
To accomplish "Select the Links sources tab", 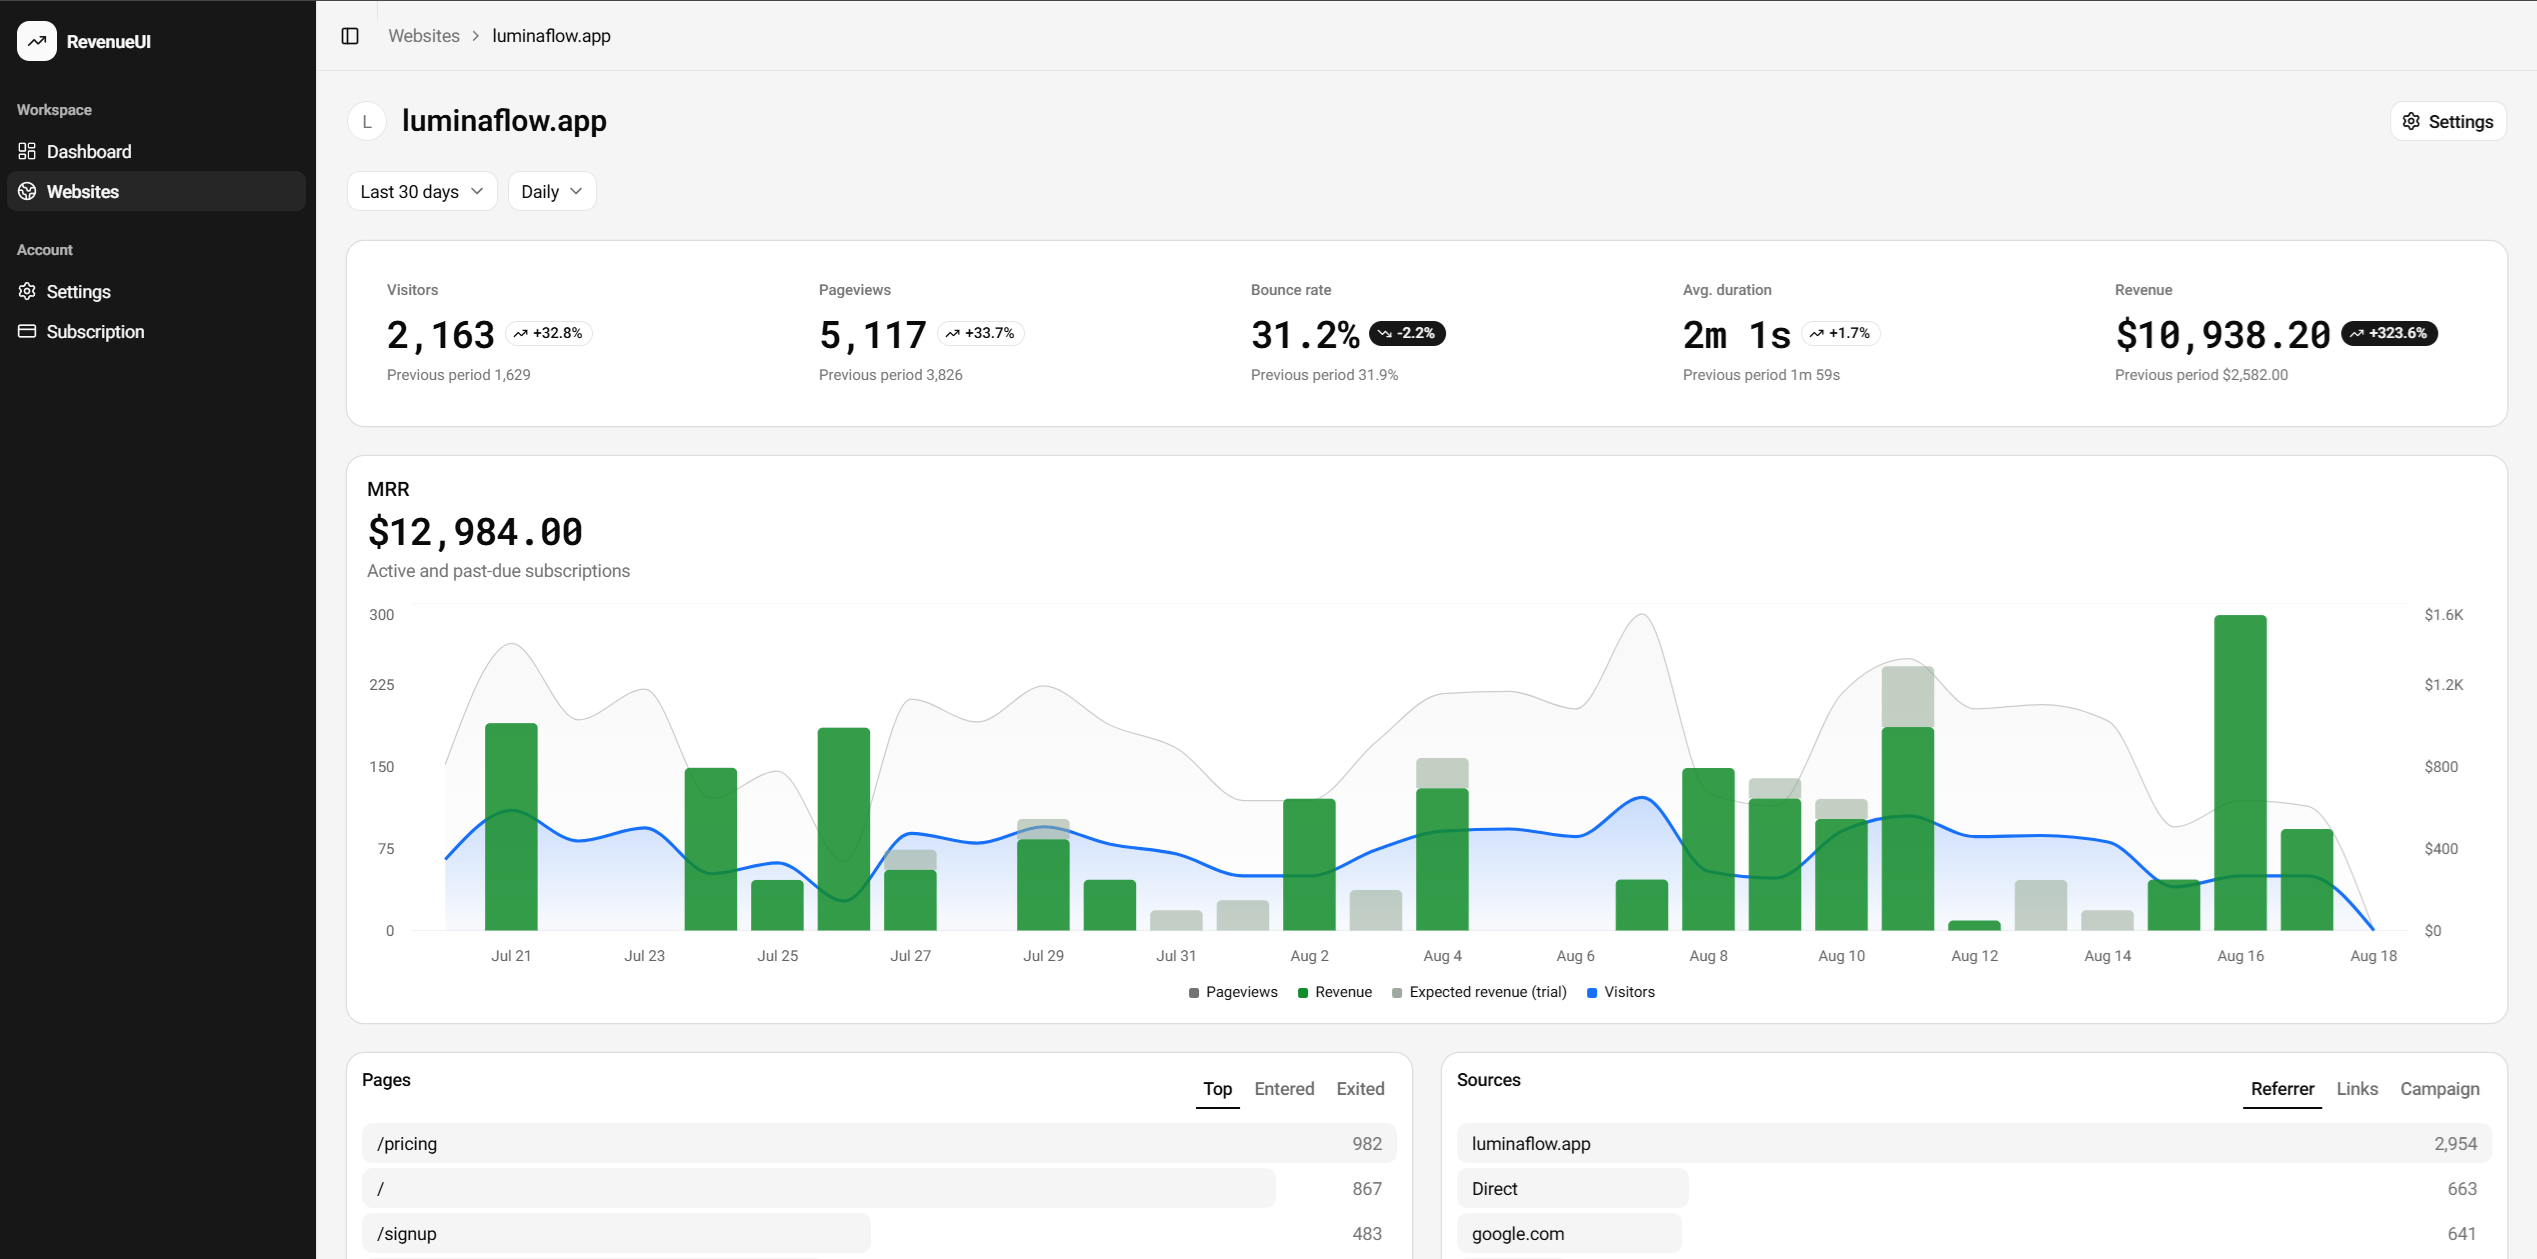I will pyautogui.click(x=2357, y=1089).
